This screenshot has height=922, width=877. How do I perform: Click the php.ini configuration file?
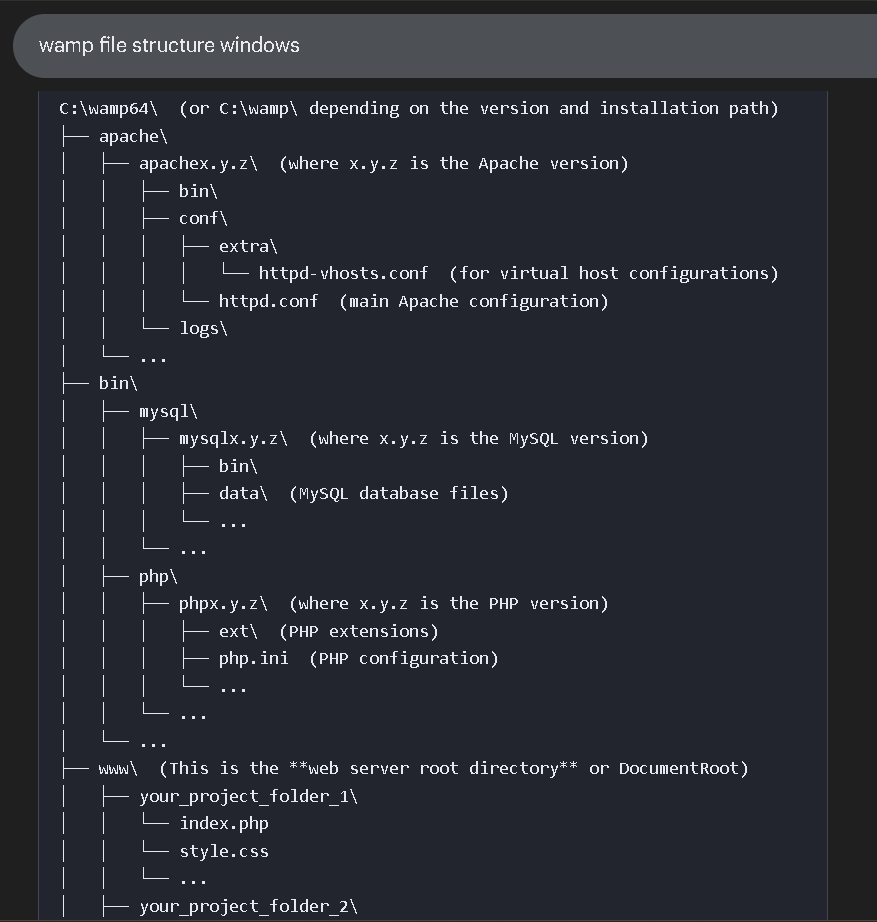click(253, 658)
